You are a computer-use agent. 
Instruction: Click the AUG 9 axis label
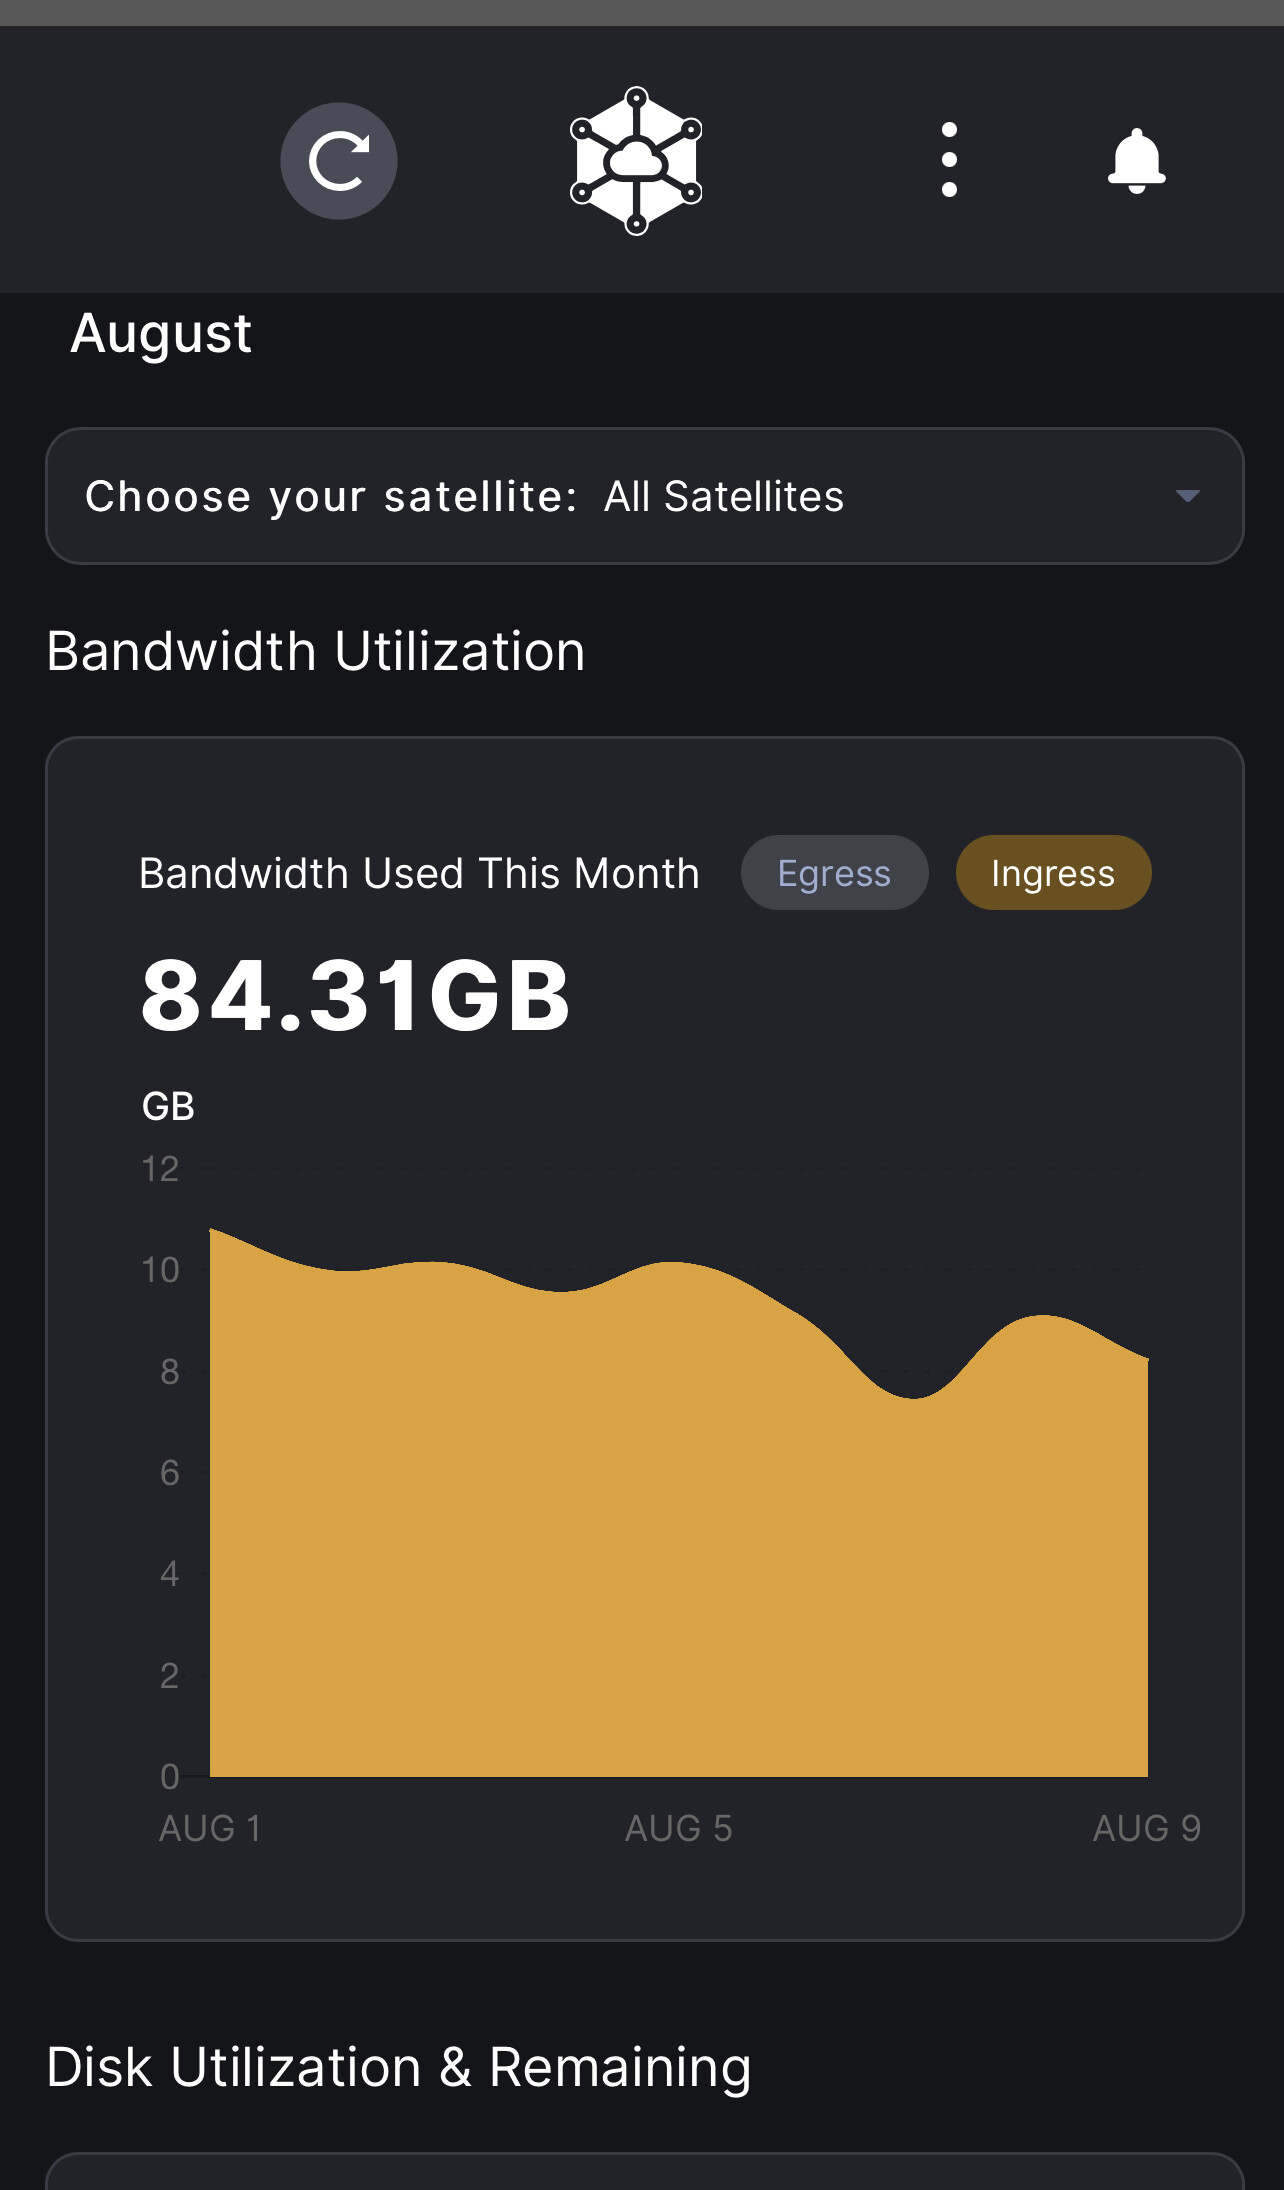coord(1146,1828)
